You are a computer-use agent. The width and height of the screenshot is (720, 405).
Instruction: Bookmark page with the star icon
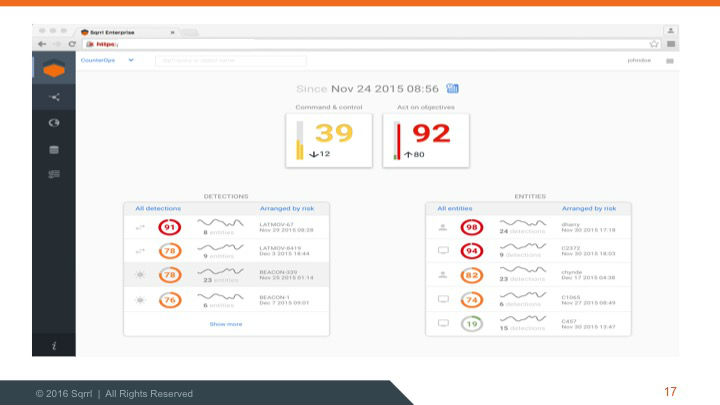tap(654, 44)
